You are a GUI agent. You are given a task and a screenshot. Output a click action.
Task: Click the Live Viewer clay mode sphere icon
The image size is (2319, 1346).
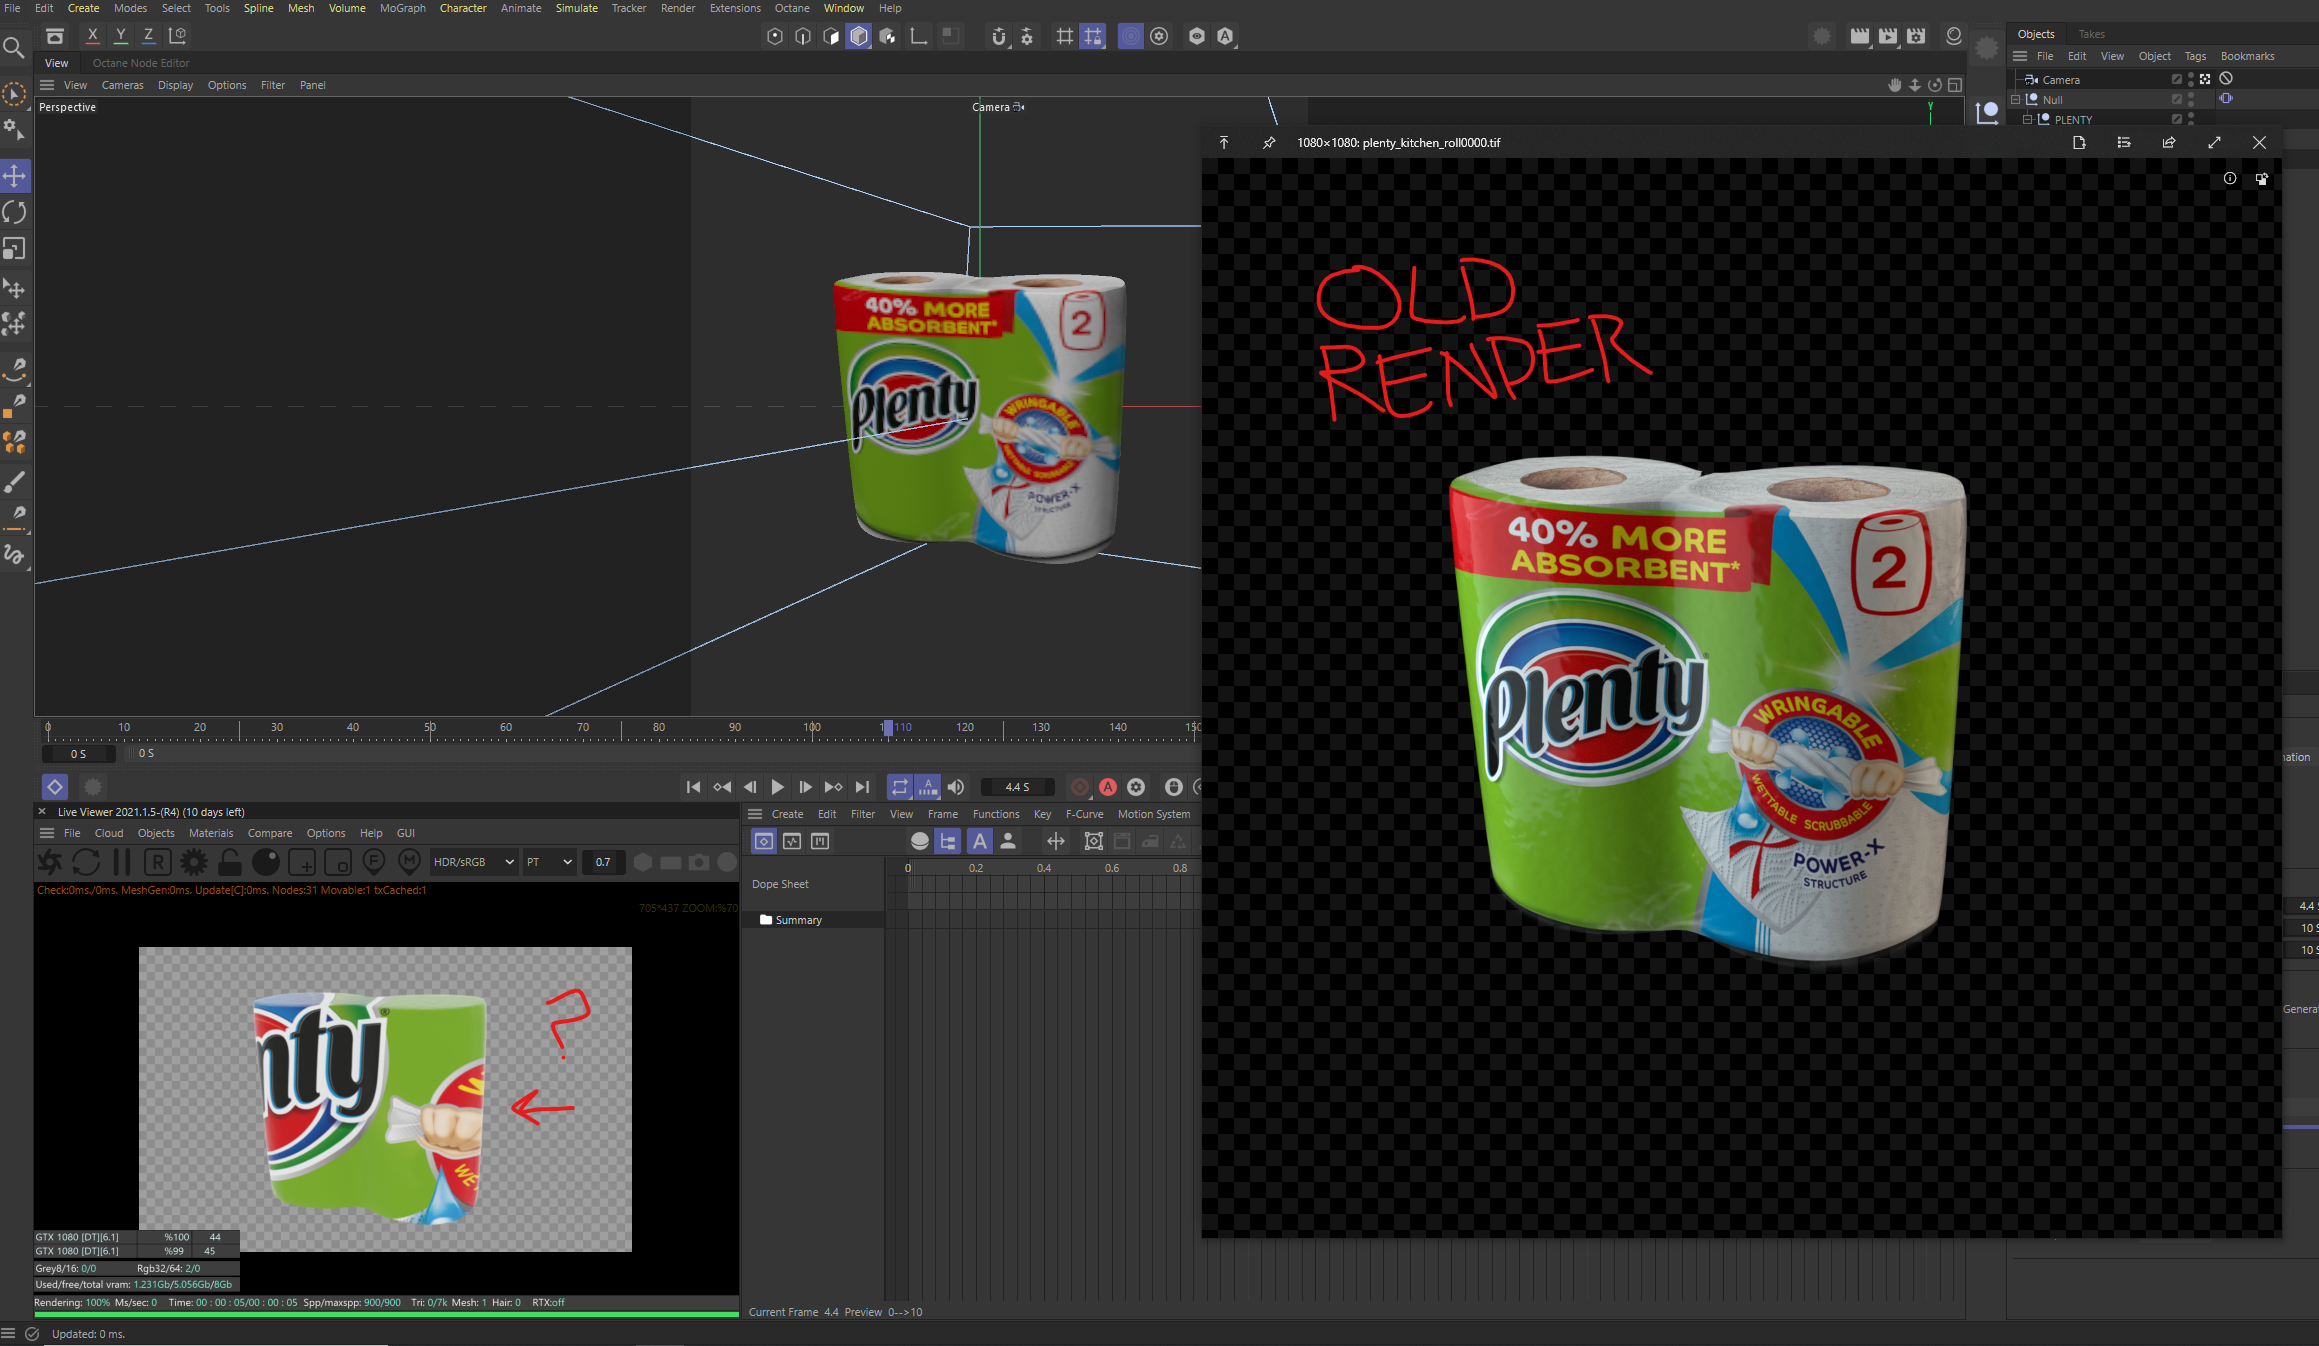[266, 862]
